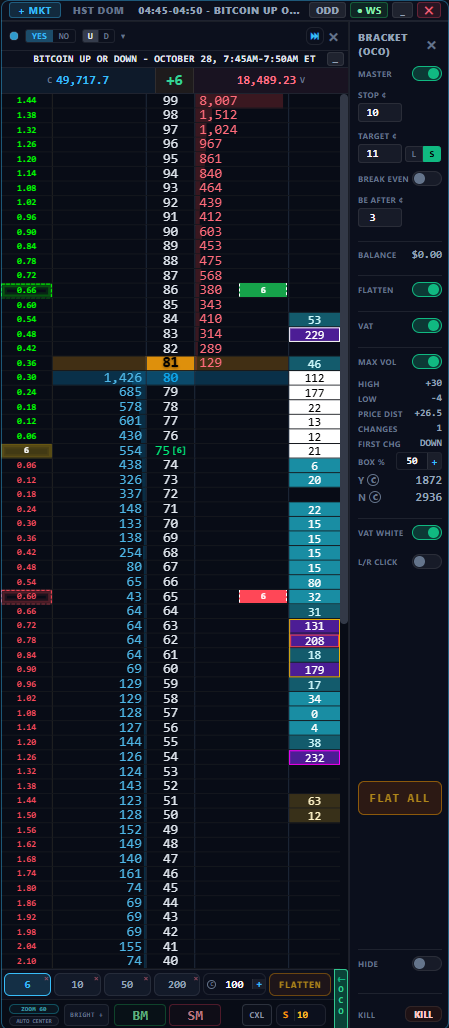Click the KILL button
The width and height of the screenshot is (449, 1028).
423,1014
